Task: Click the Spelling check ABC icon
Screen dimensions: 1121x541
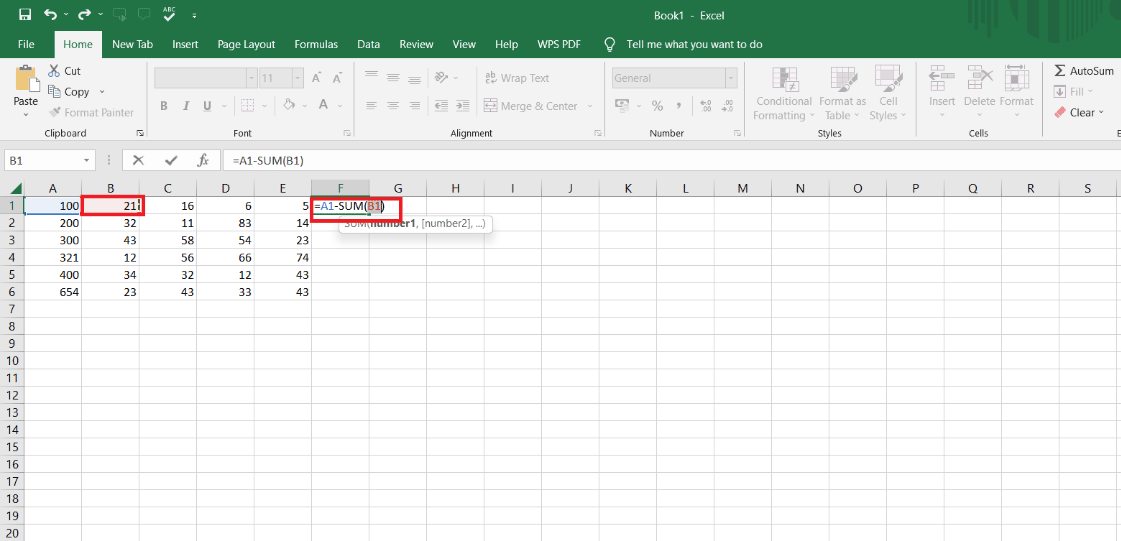Action: [169, 14]
